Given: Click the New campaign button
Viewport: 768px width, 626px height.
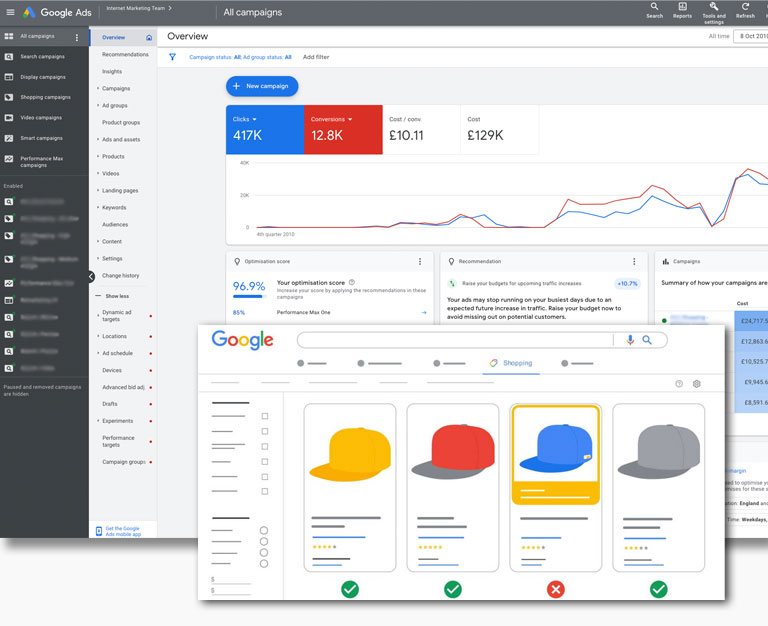Looking at the screenshot, I should point(262,86).
